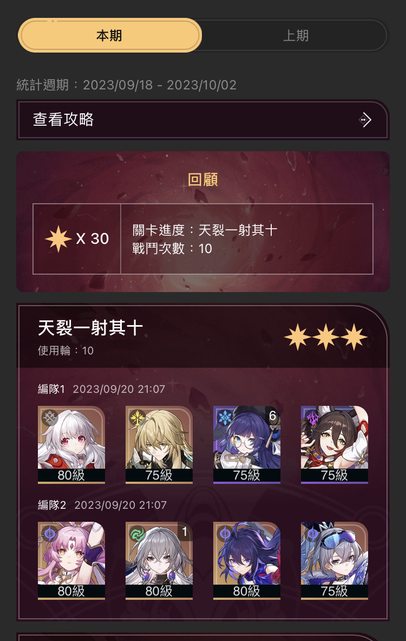Click the ice element icon on glasses character
Screen dimensions: 406x641
coord(224,418)
